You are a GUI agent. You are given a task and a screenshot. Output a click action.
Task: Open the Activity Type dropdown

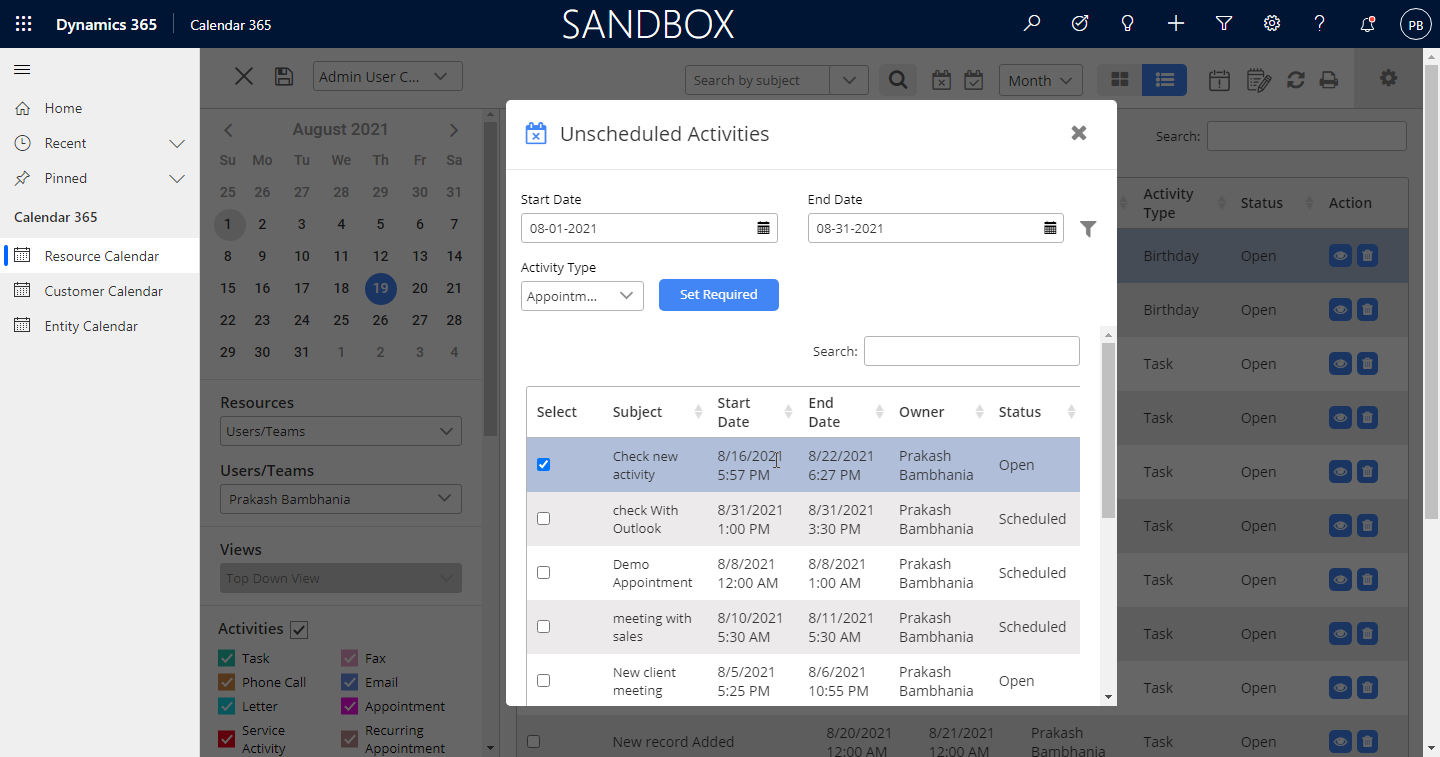582,296
